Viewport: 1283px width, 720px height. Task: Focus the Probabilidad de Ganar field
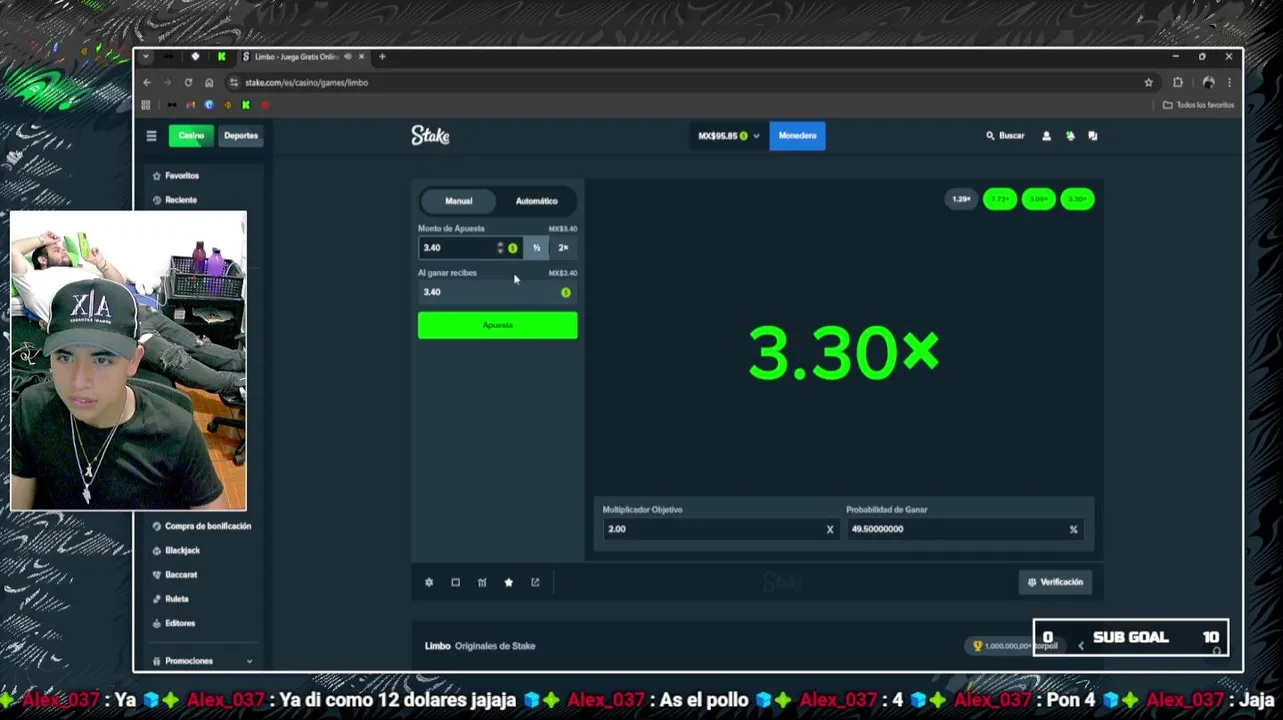click(965, 529)
